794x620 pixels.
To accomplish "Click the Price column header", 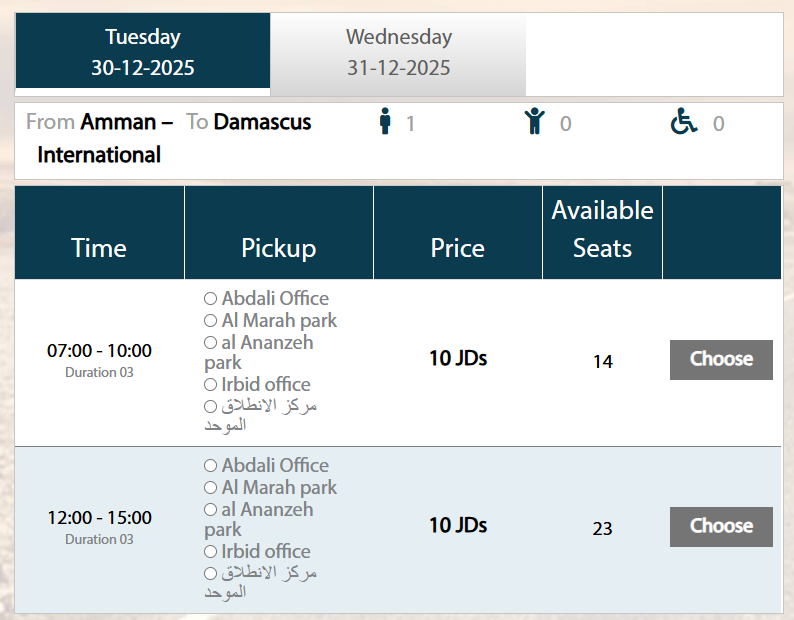I will 458,248.
